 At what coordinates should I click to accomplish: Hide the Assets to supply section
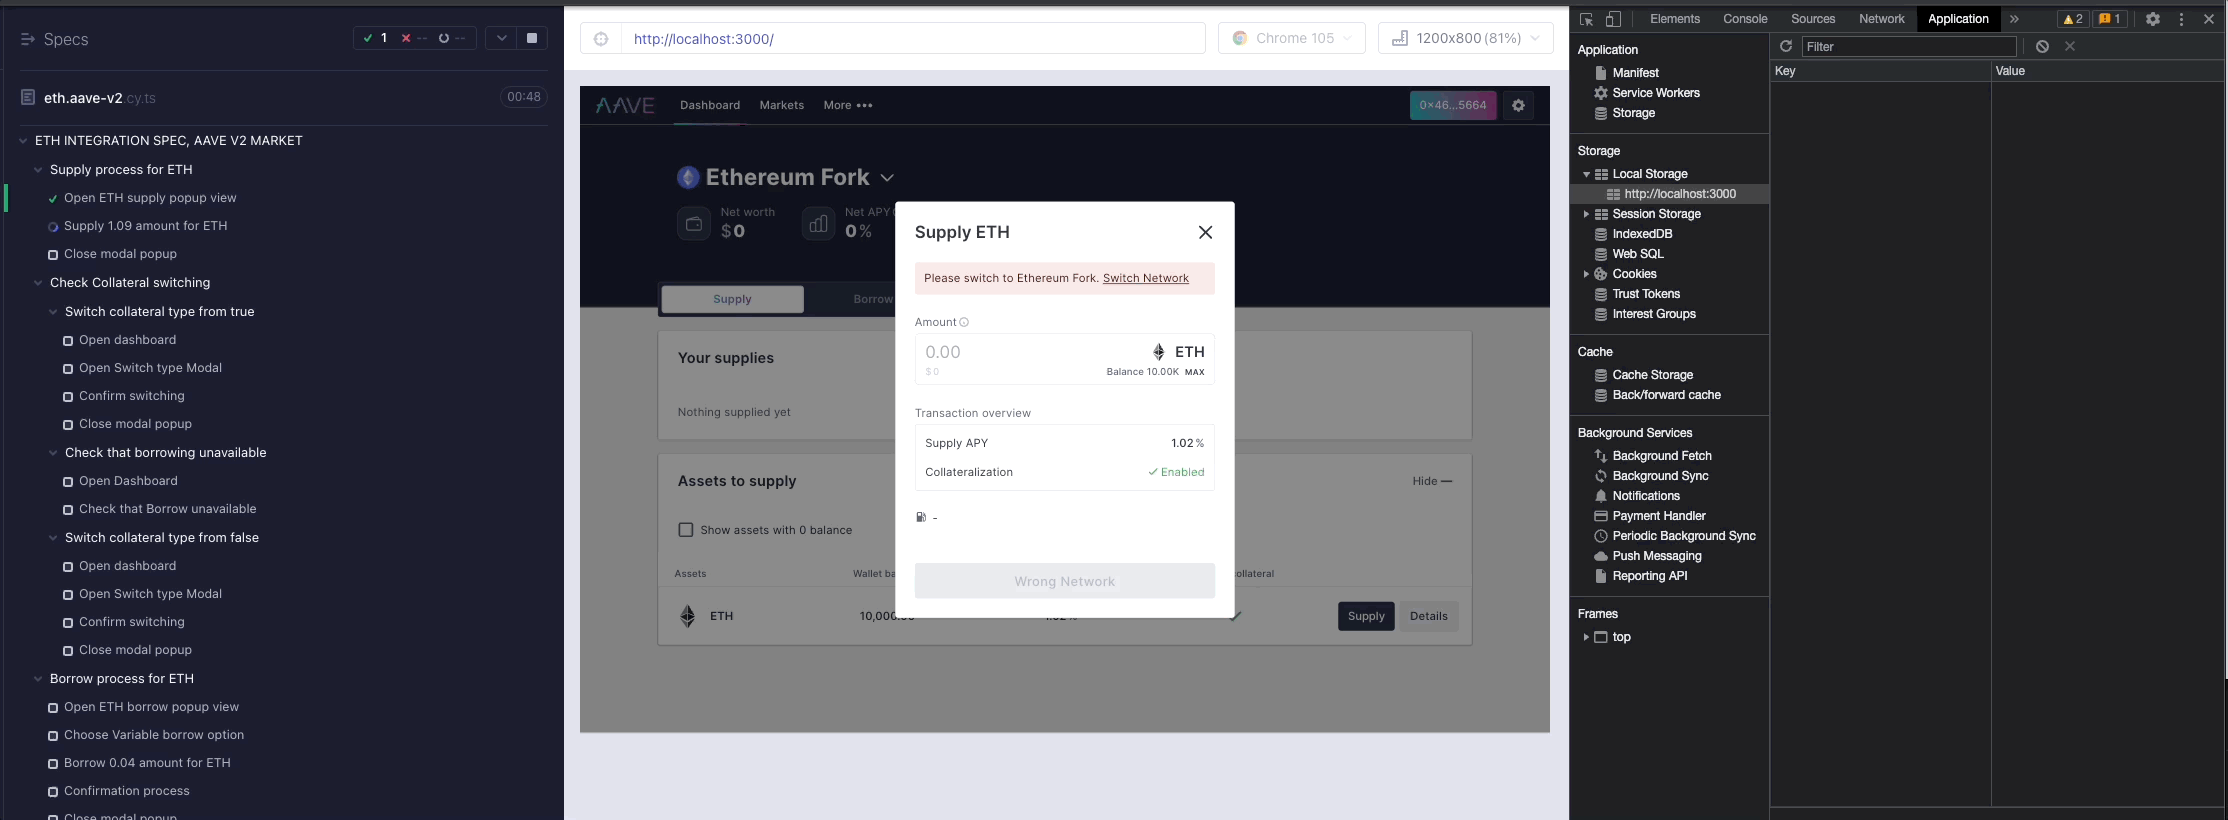coord(1432,481)
